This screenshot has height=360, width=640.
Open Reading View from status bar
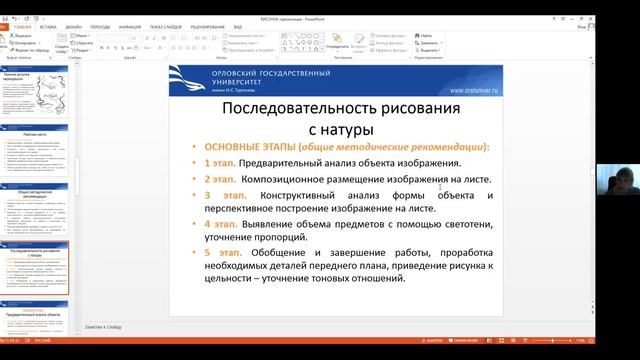tap(513, 340)
